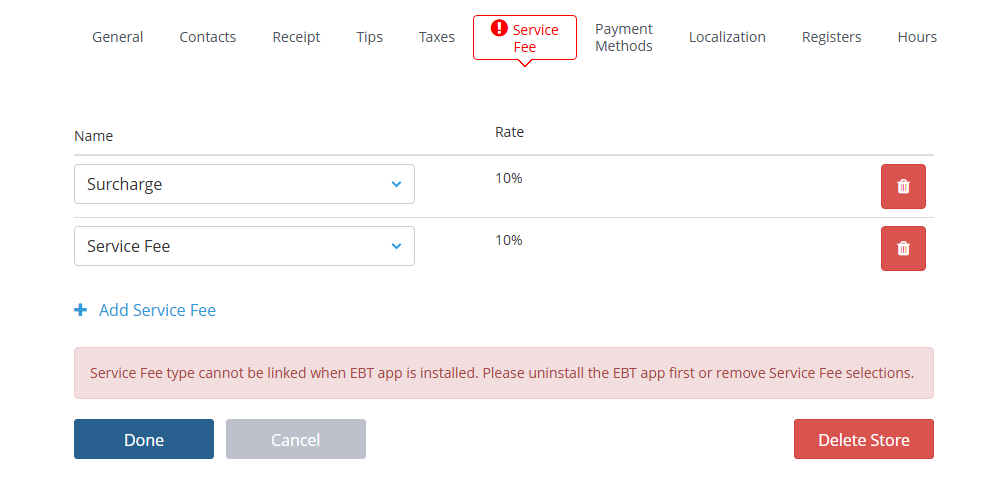Image resolution: width=1004 pixels, height=504 pixels.
Task: Click the red Delete Store button
Action: tap(864, 439)
